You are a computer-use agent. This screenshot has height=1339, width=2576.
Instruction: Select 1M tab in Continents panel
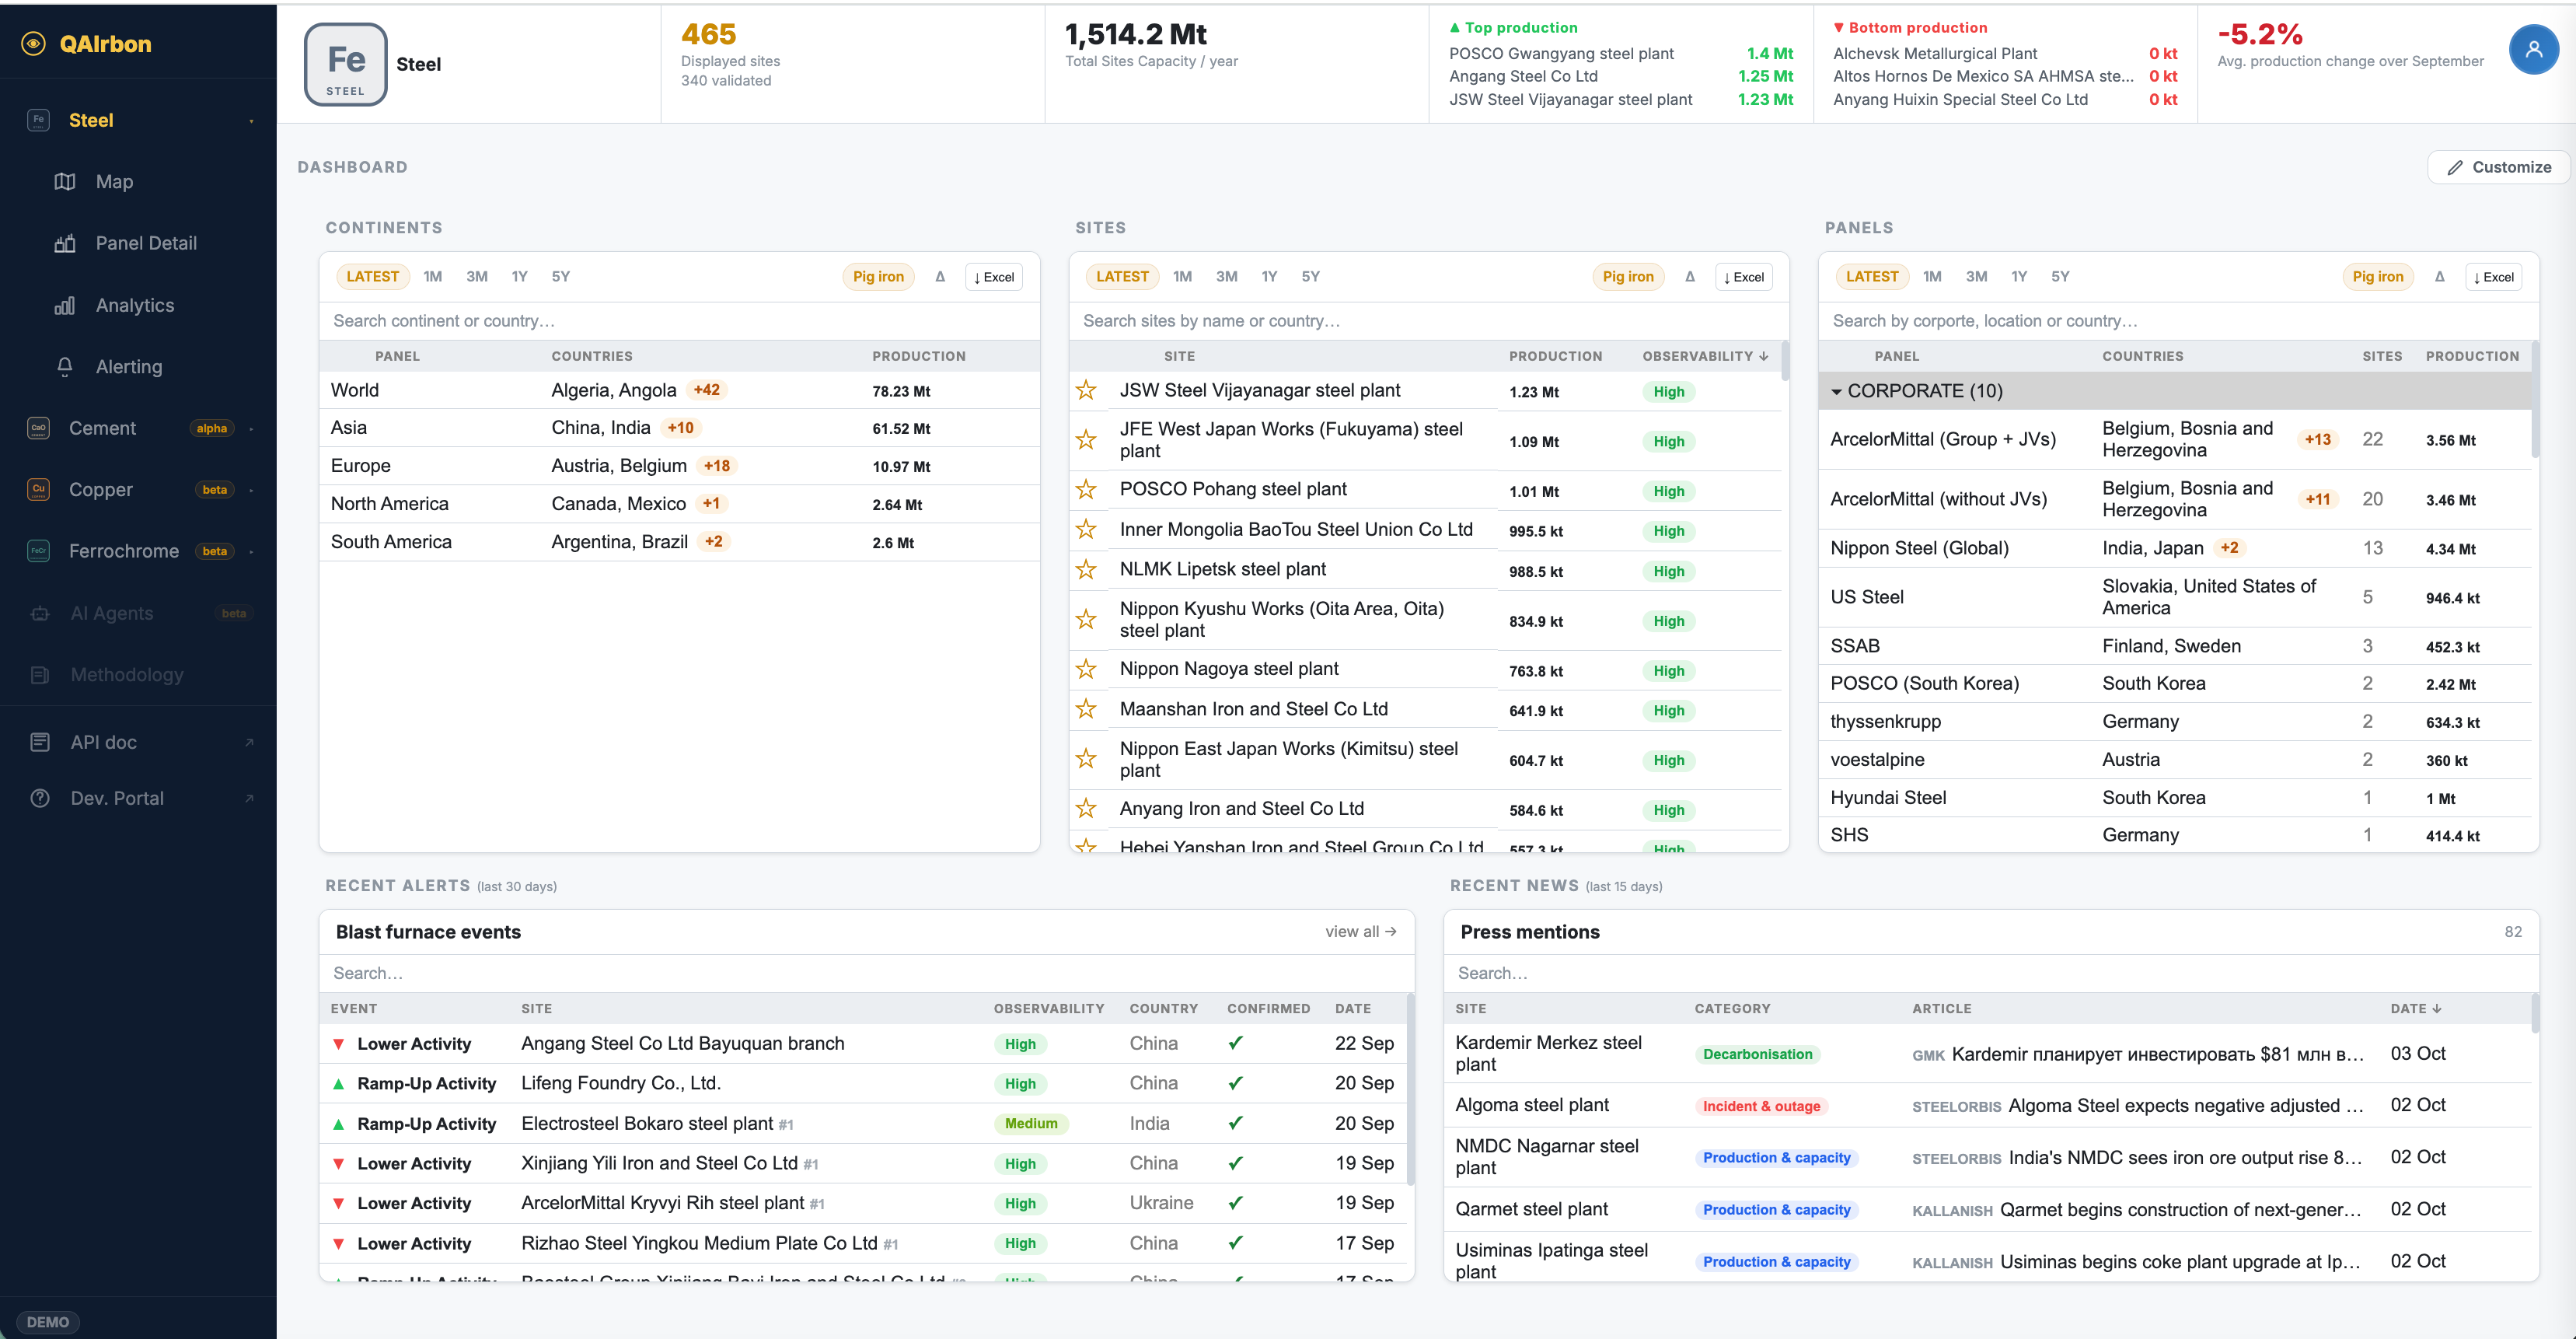[x=432, y=277]
